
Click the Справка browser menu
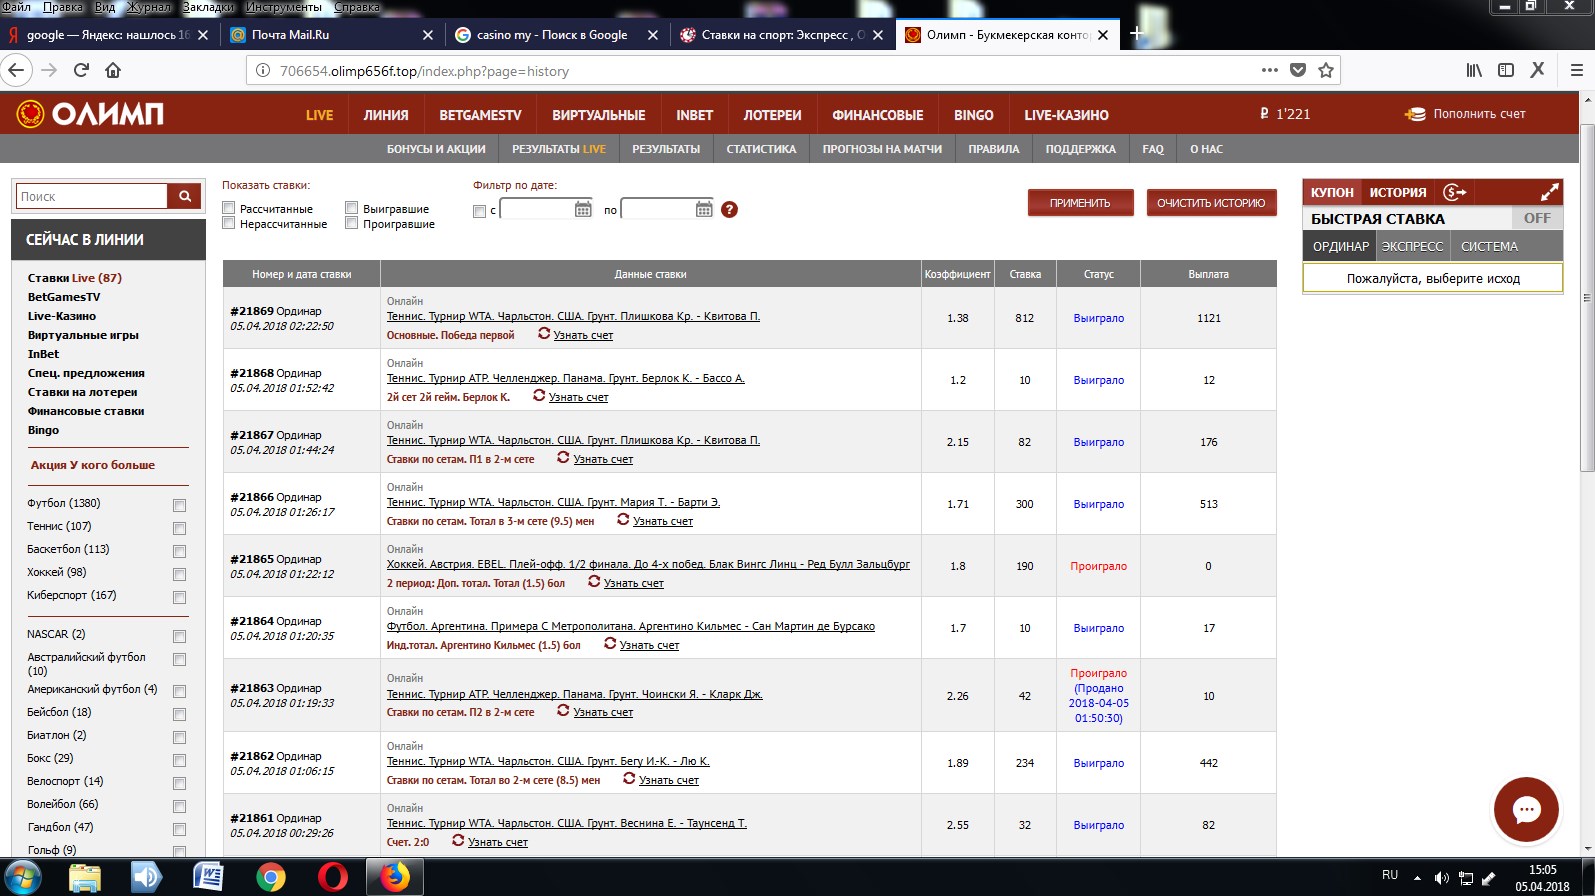click(357, 7)
